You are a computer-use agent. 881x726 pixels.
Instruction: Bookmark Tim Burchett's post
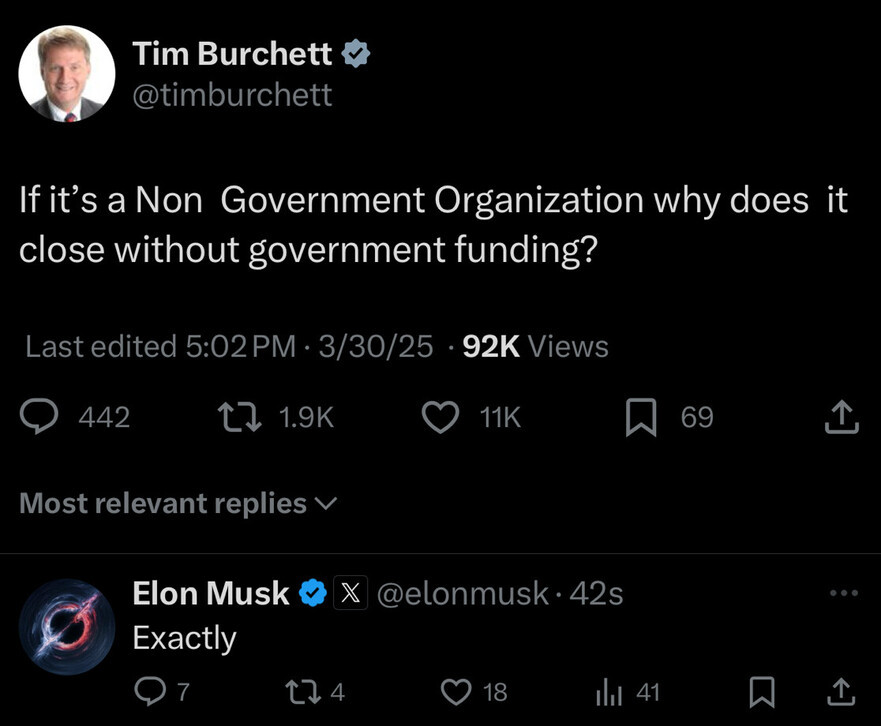click(639, 417)
